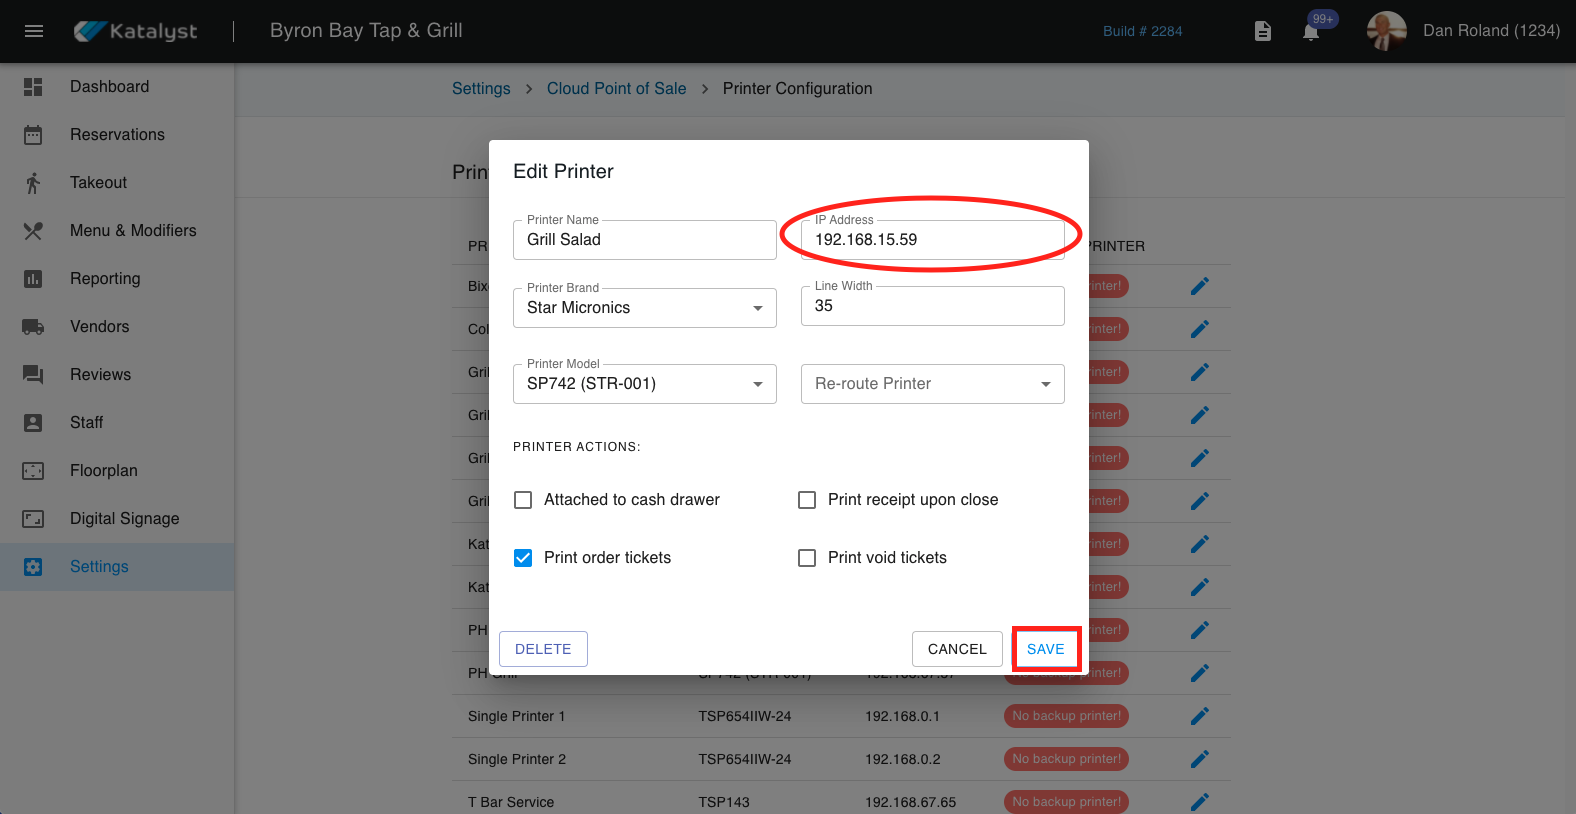This screenshot has height=814, width=1576.
Task: Open the hamburger navigation menu
Action: click(x=33, y=31)
